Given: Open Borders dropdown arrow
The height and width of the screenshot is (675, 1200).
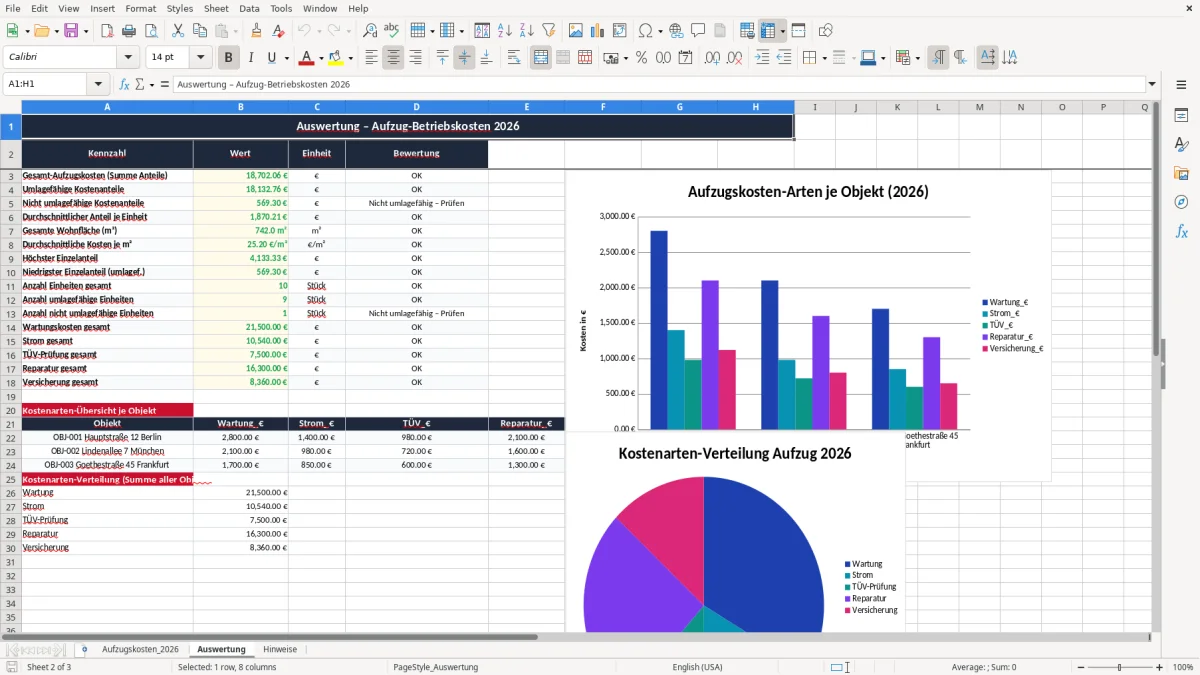Looking at the screenshot, I should pyautogui.click(x=825, y=58).
